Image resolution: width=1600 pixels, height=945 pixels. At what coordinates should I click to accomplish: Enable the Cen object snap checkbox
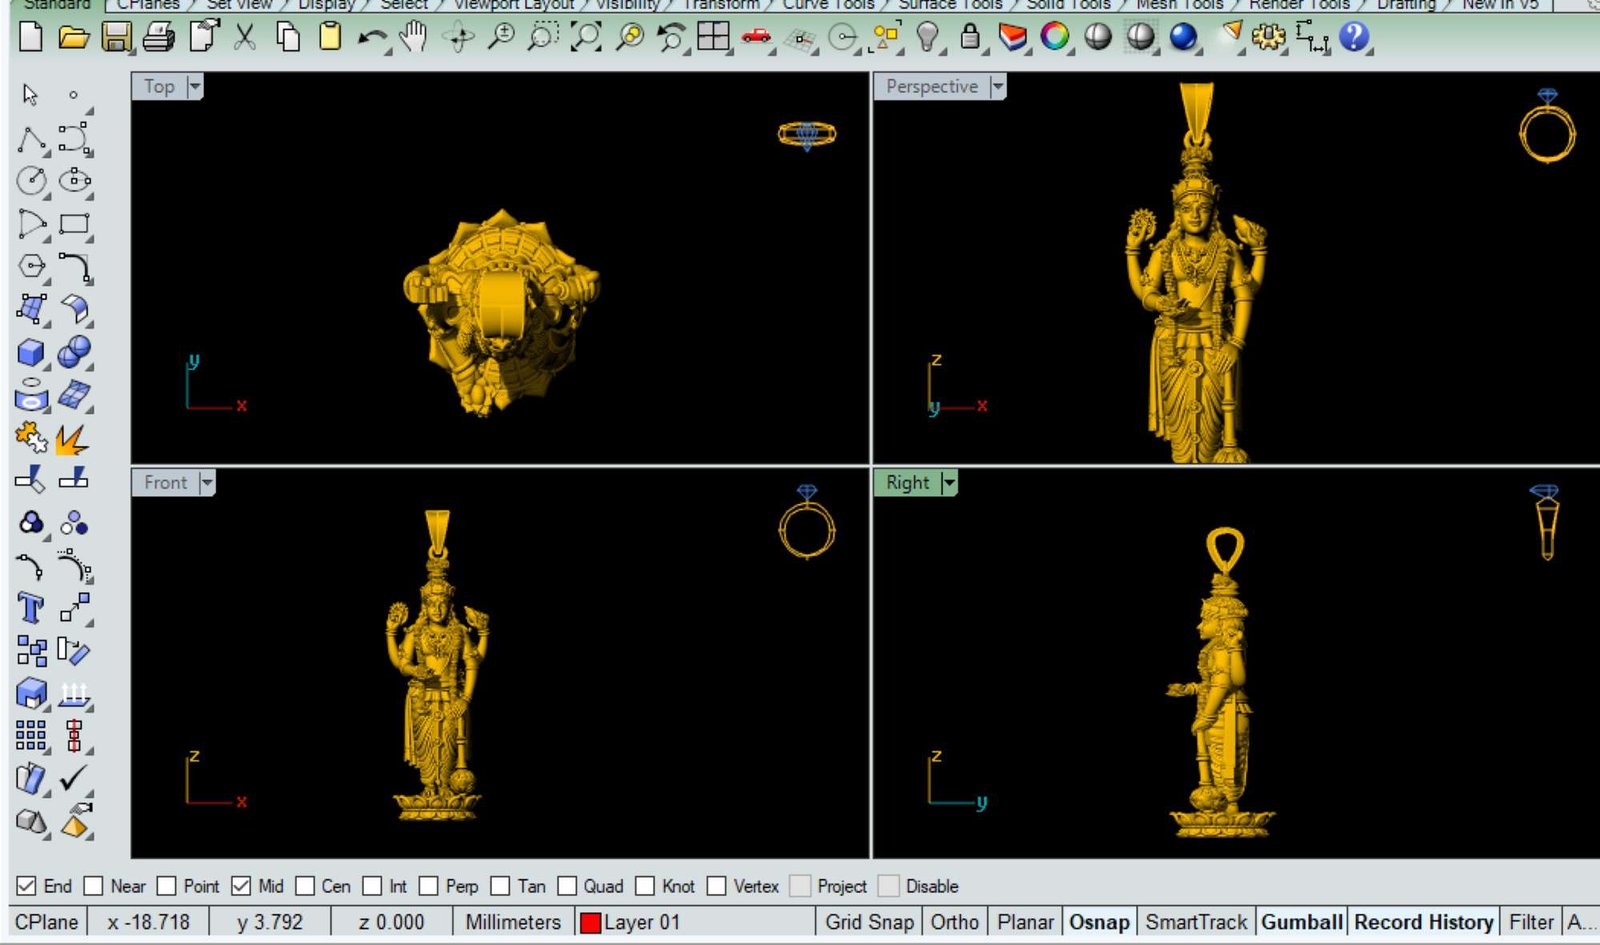coord(306,886)
